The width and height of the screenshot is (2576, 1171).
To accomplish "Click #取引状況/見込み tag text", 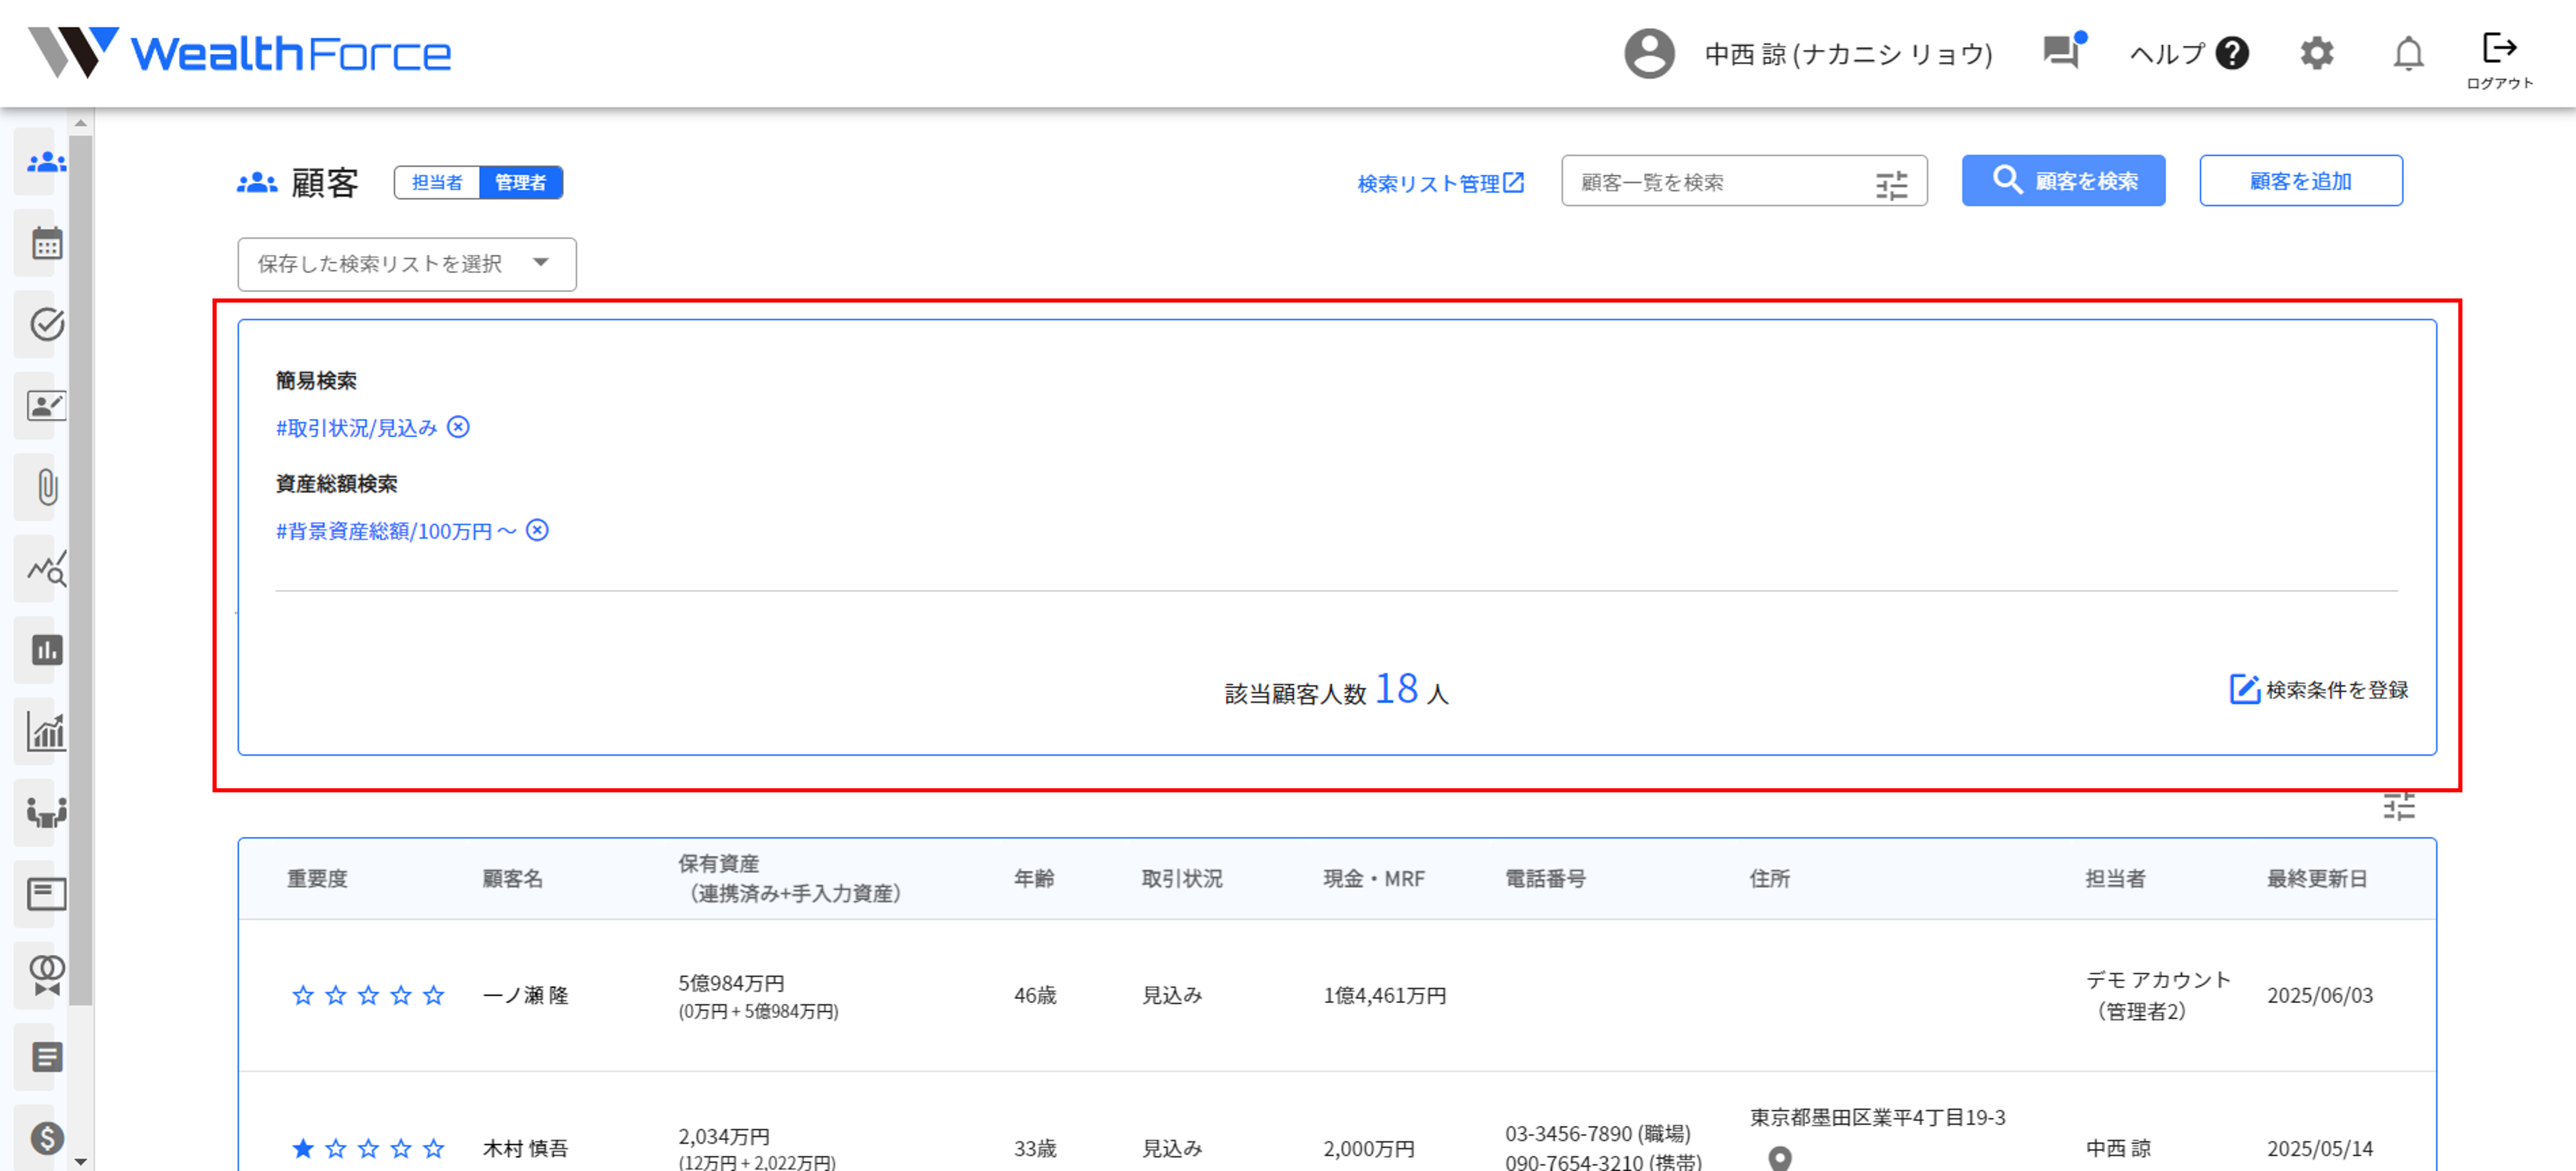I will coord(357,428).
